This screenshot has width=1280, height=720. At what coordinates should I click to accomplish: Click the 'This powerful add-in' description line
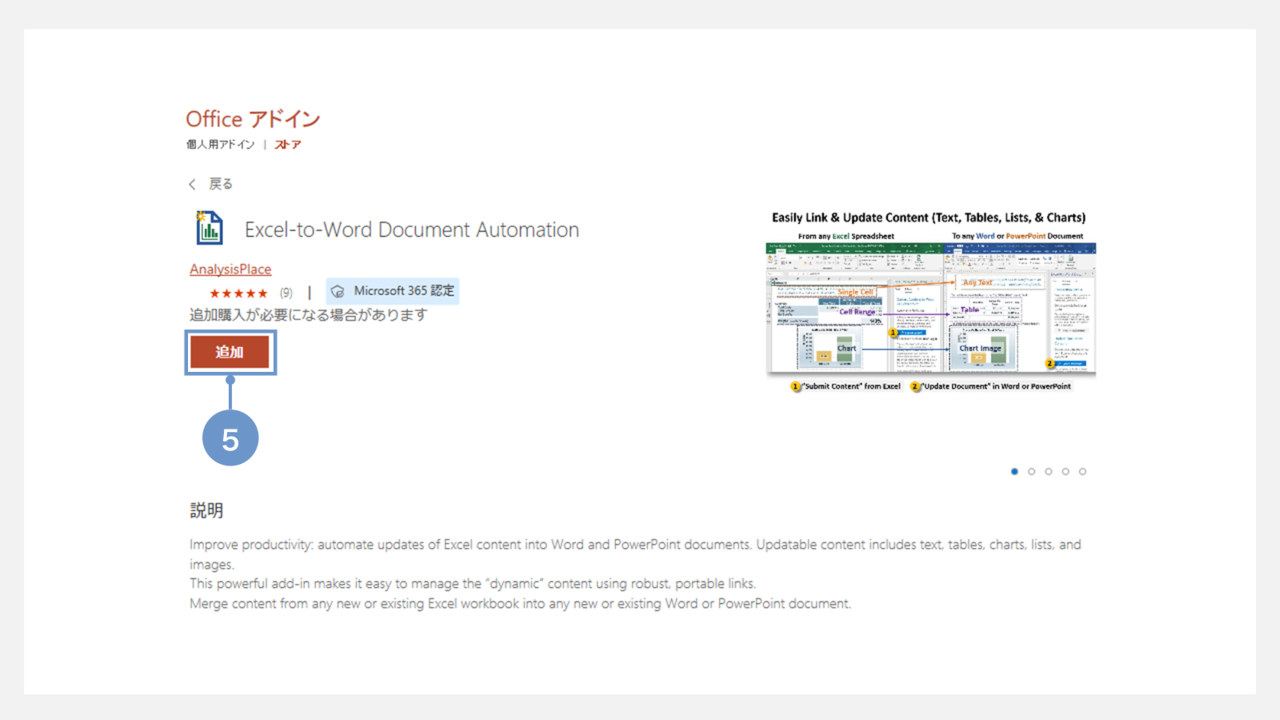[x=473, y=584]
